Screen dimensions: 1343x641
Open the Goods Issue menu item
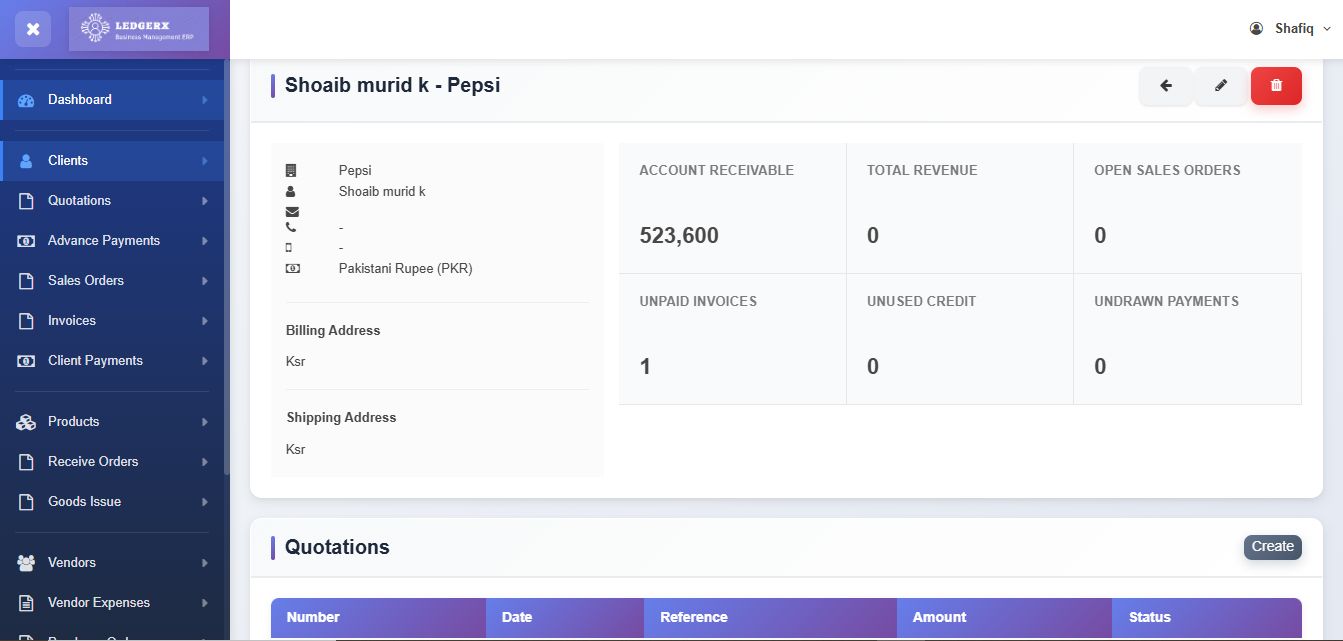(x=84, y=502)
